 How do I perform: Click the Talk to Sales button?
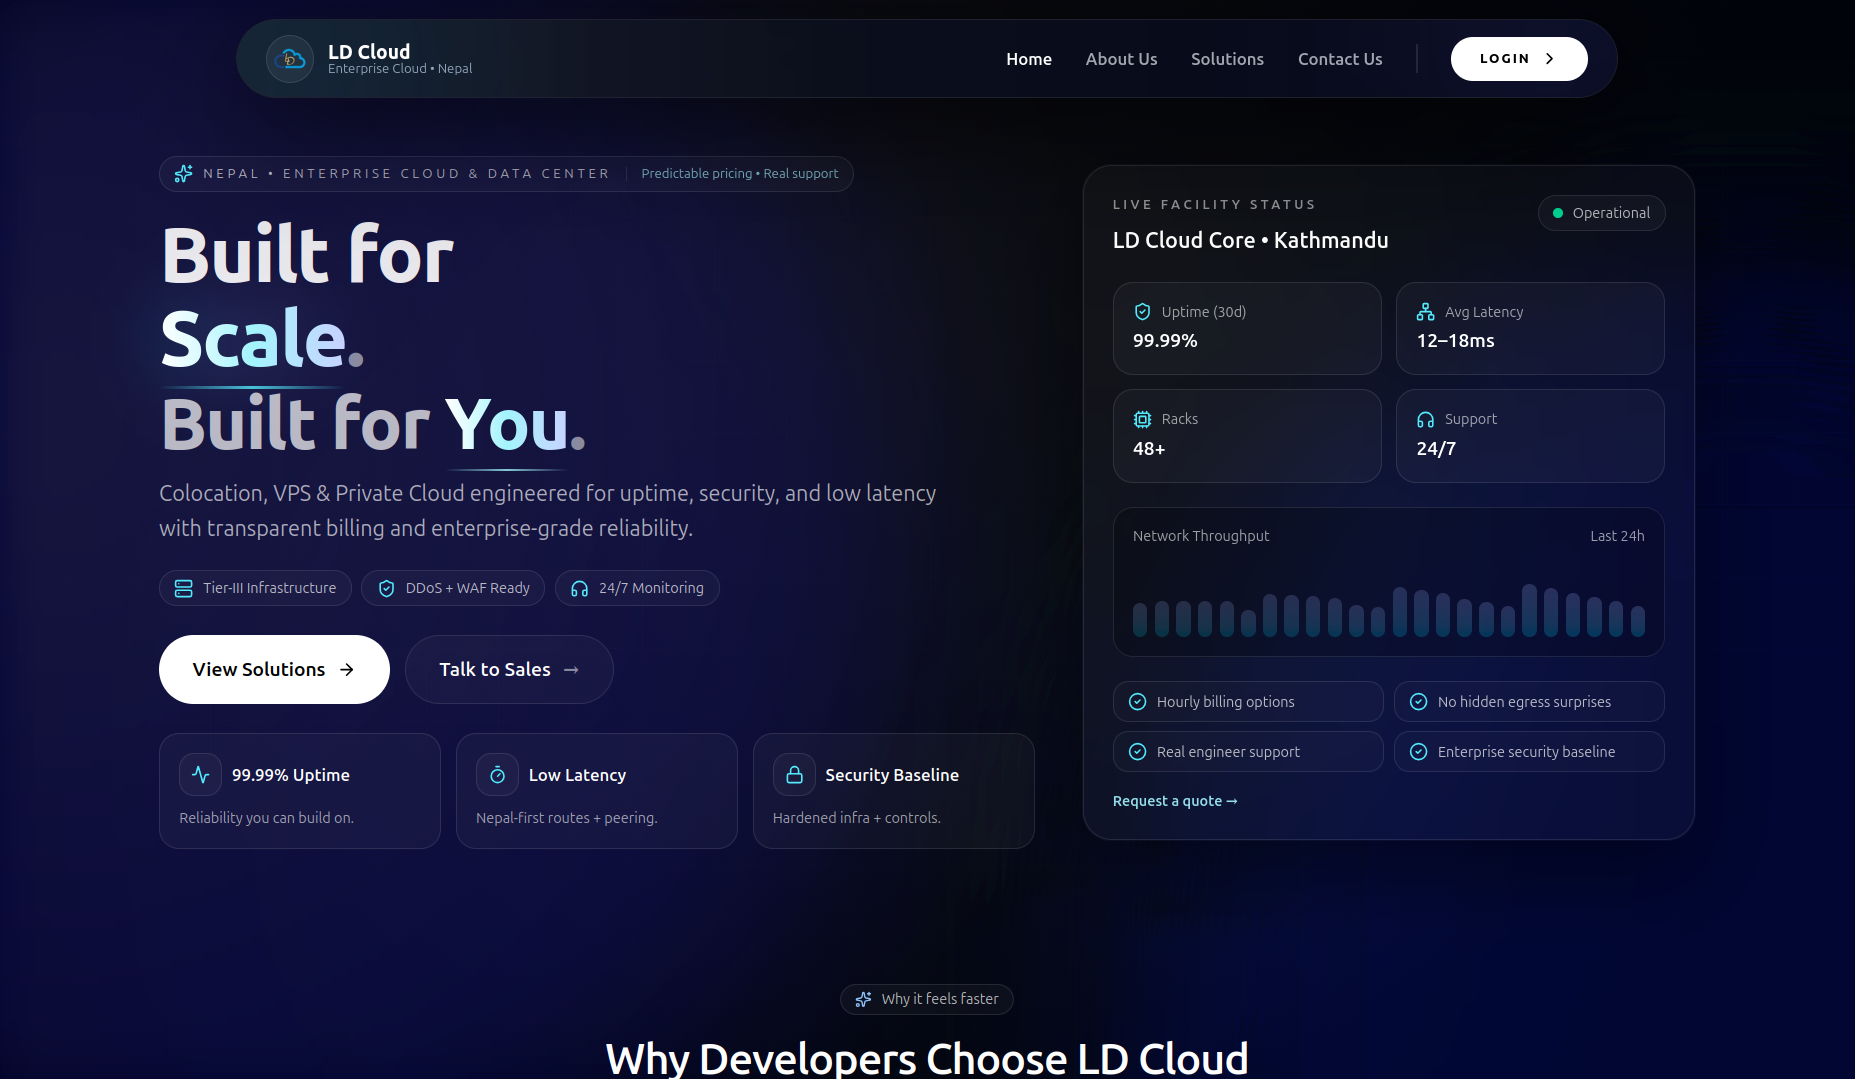pos(509,669)
